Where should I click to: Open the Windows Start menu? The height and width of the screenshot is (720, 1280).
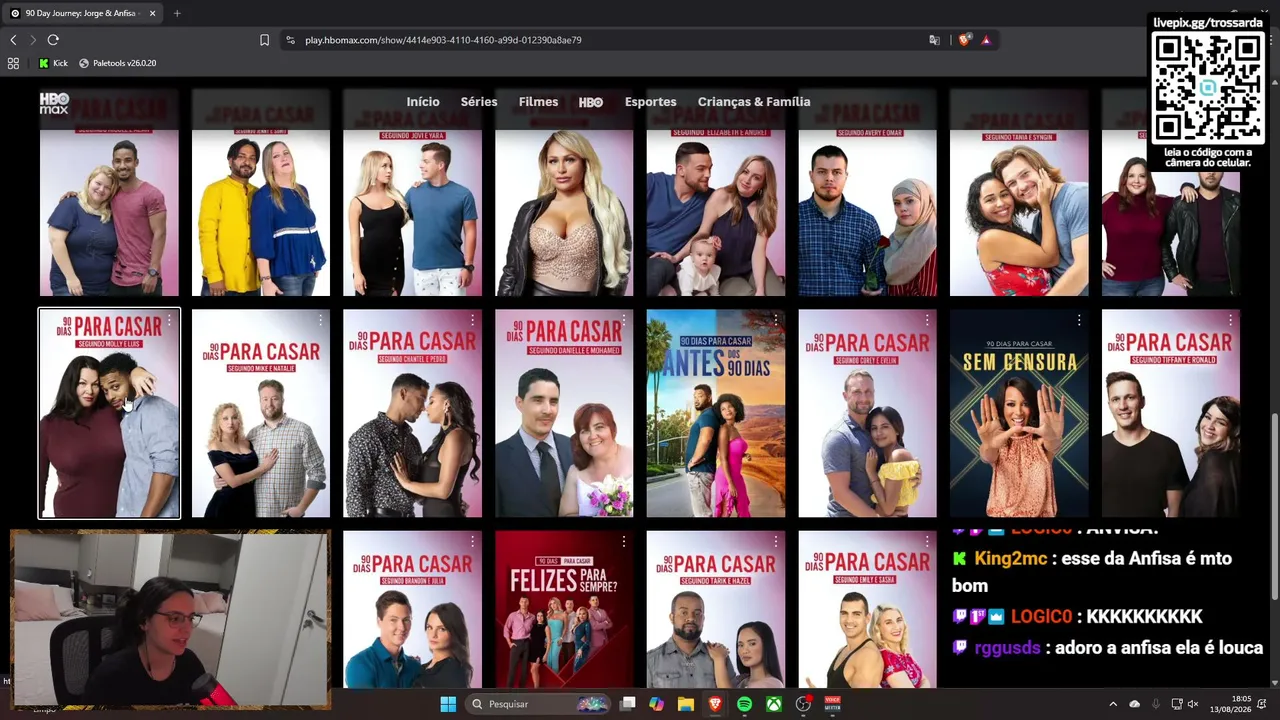448,704
